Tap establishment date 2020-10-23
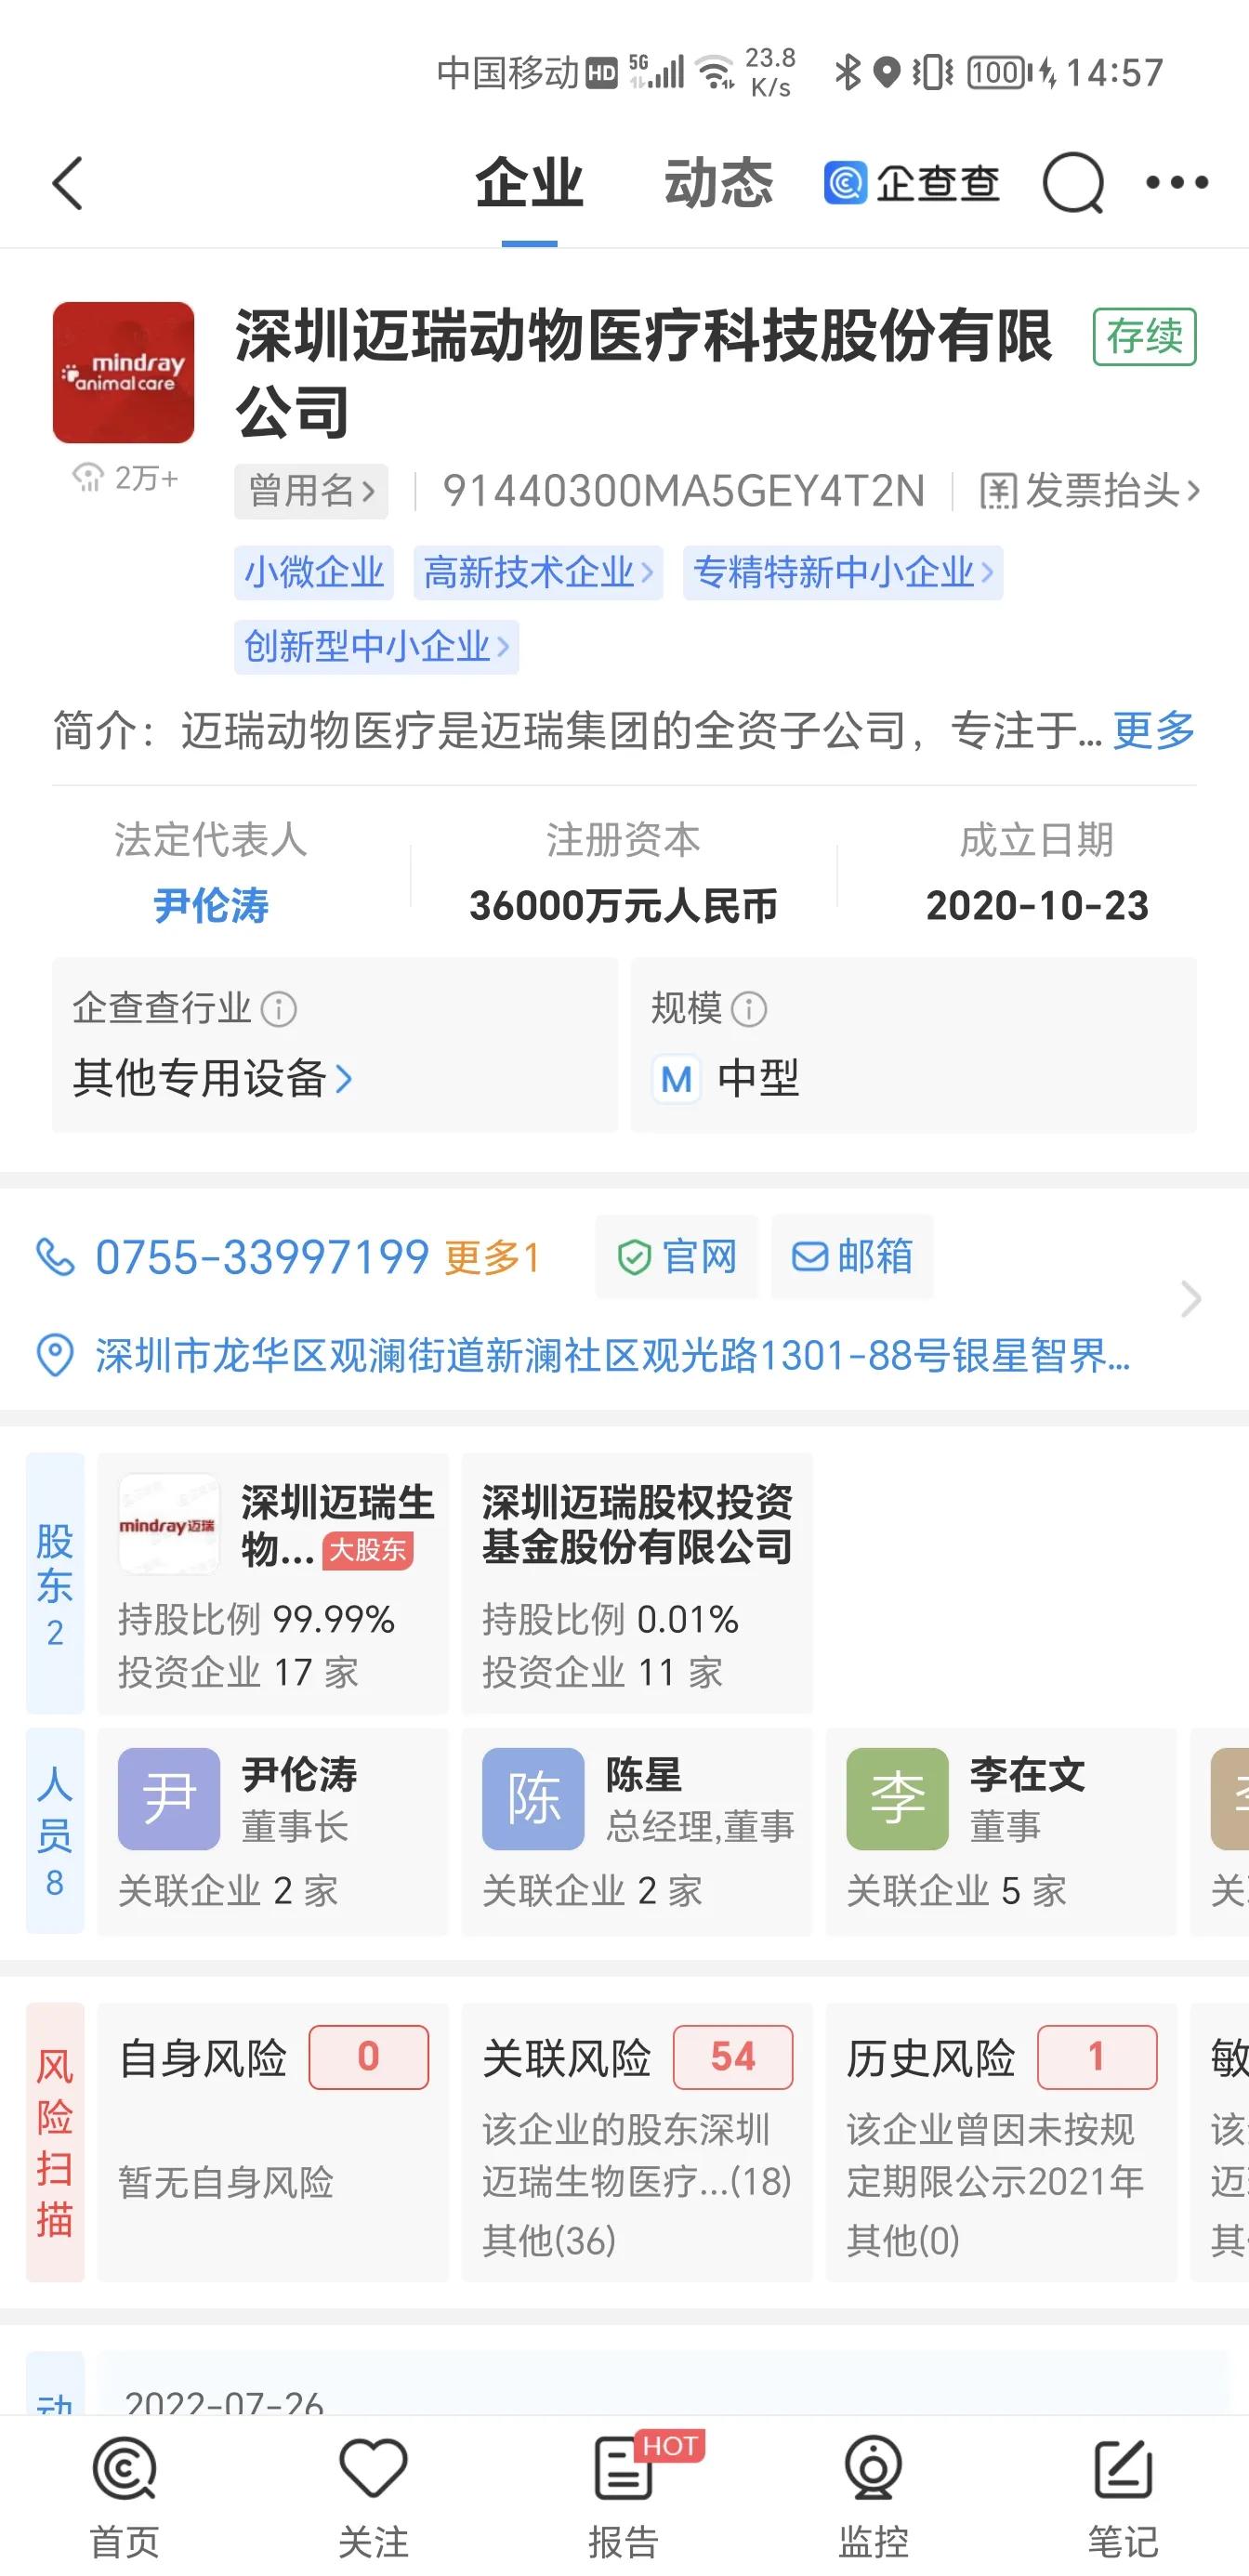 (x=1037, y=905)
